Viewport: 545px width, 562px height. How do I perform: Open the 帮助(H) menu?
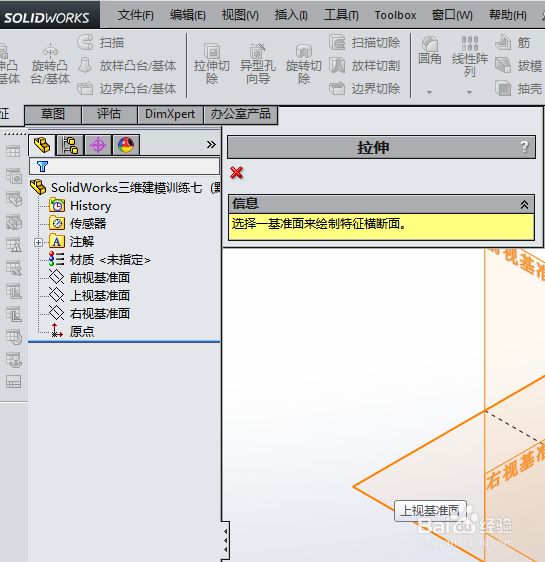tap(508, 15)
